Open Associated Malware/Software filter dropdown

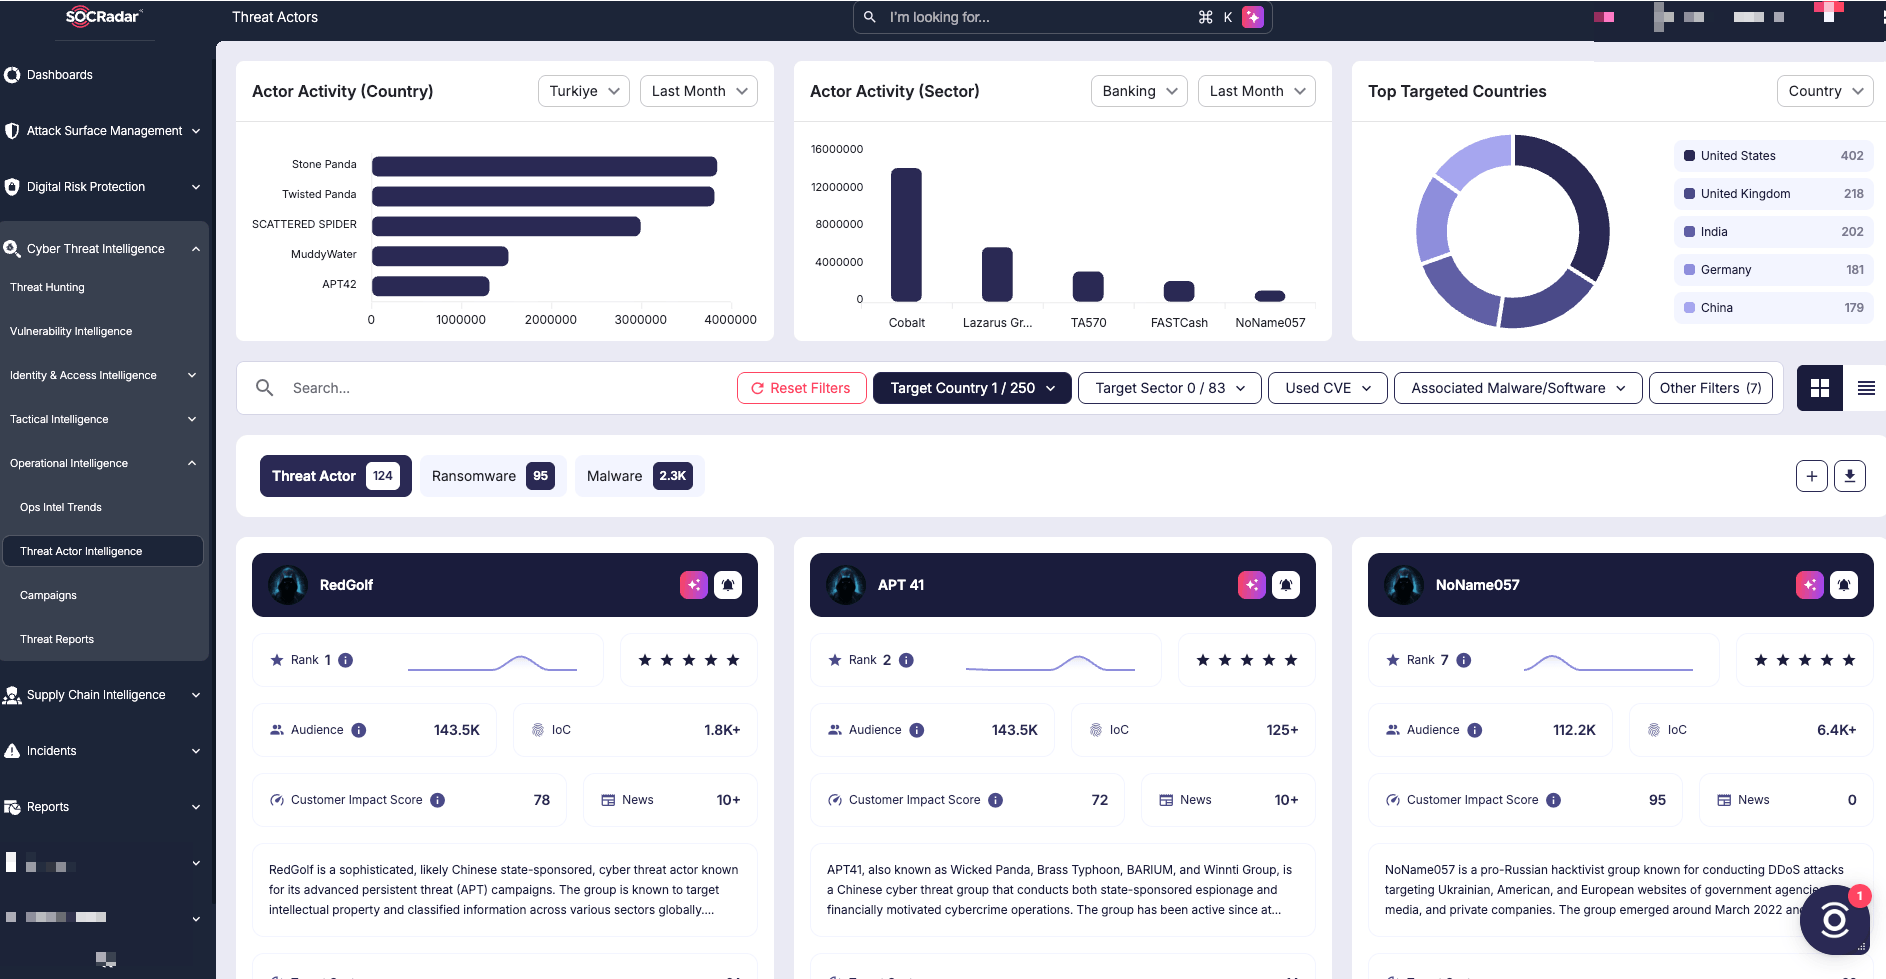(x=1518, y=388)
